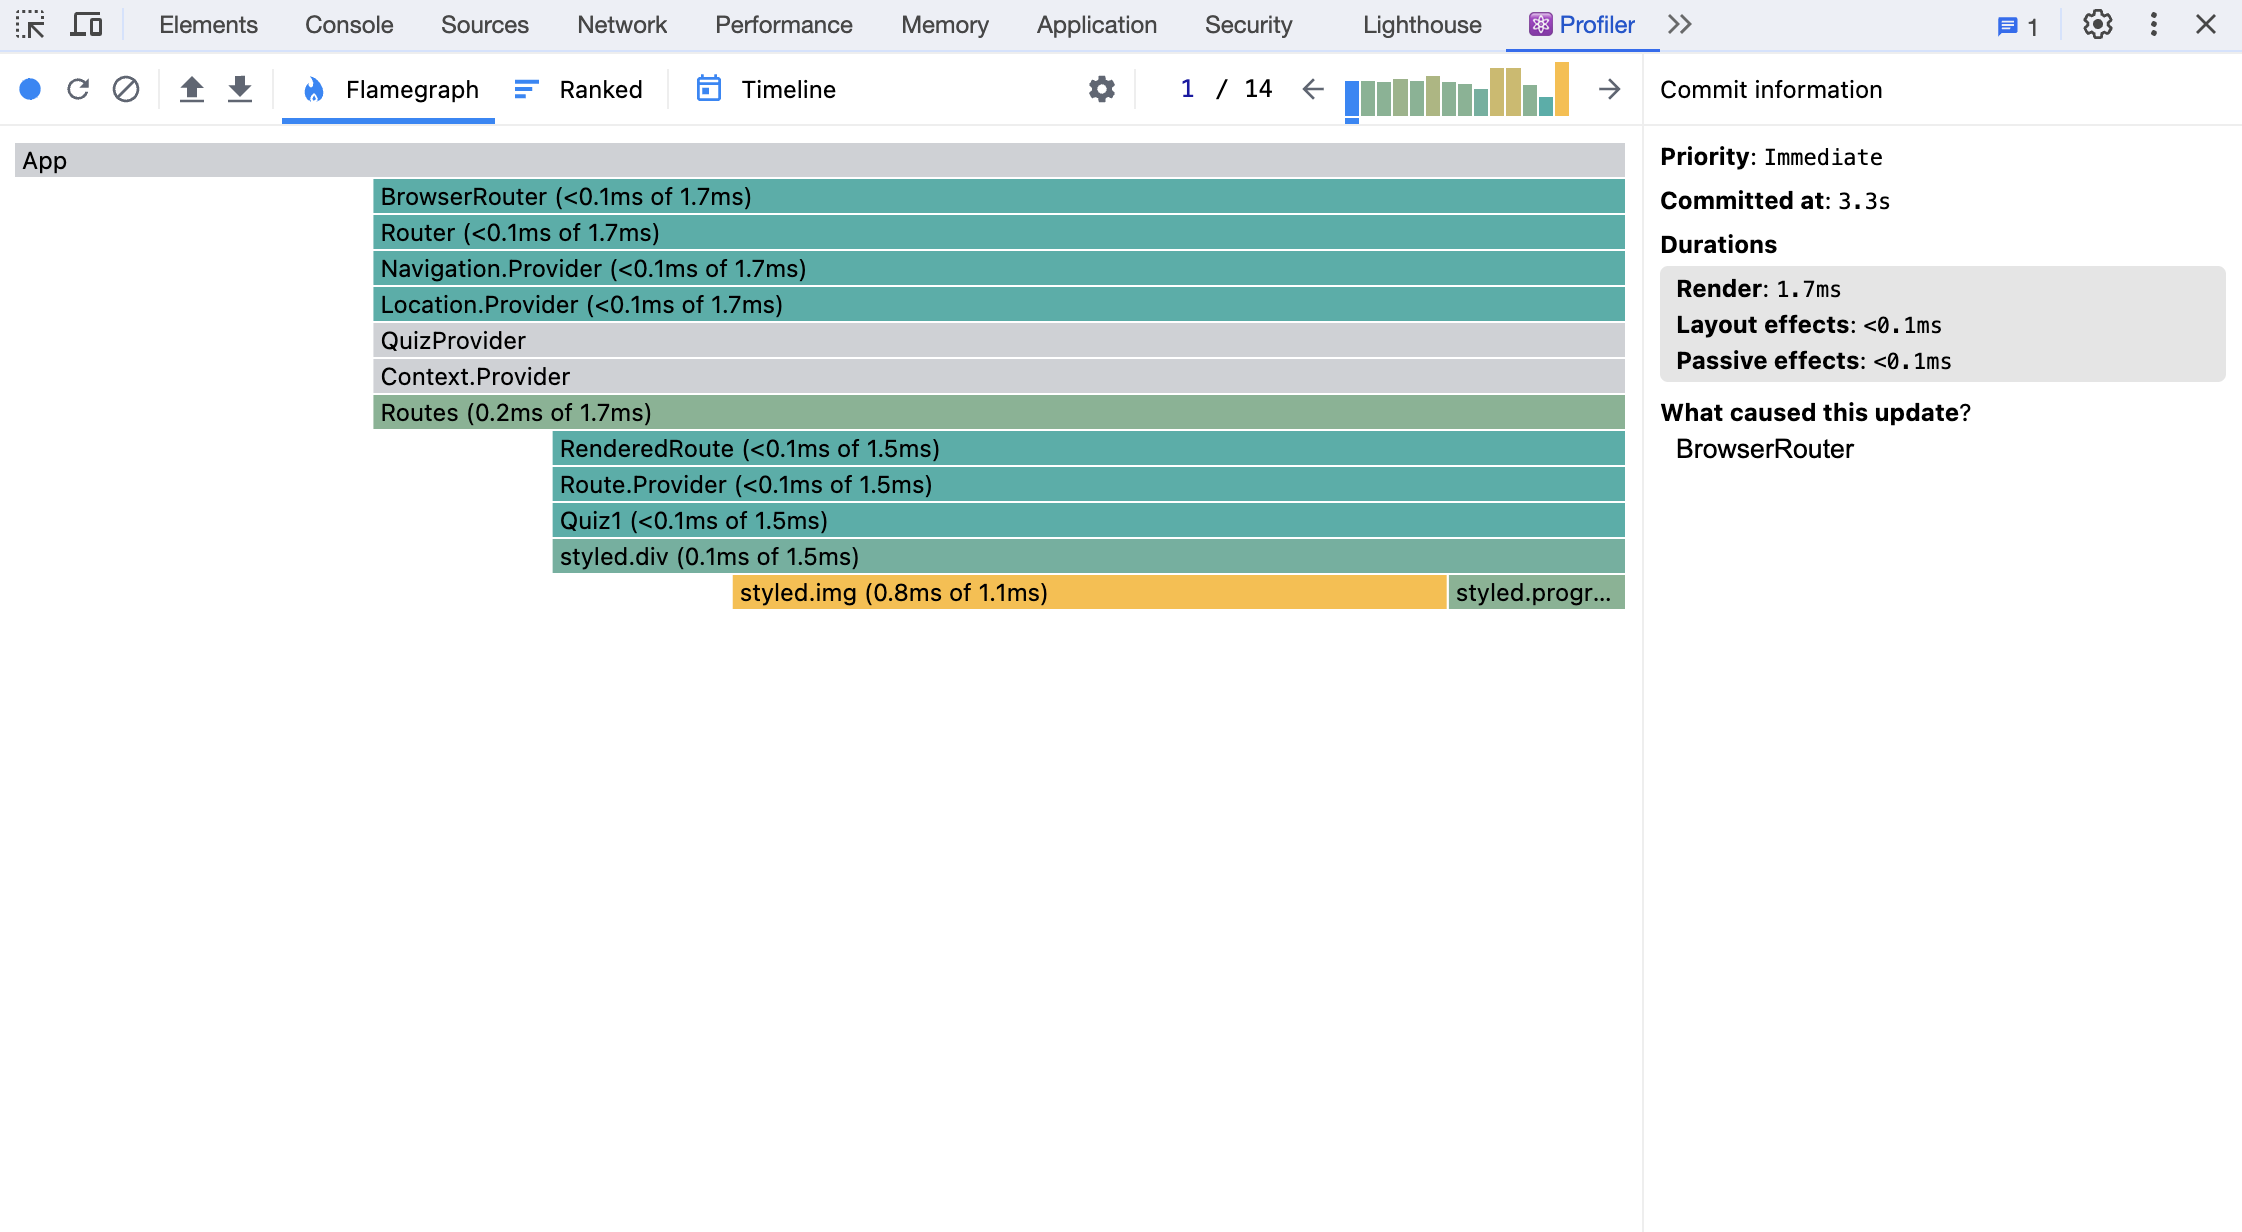Reload and start profiling
2242x1232 pixels.
78,89
